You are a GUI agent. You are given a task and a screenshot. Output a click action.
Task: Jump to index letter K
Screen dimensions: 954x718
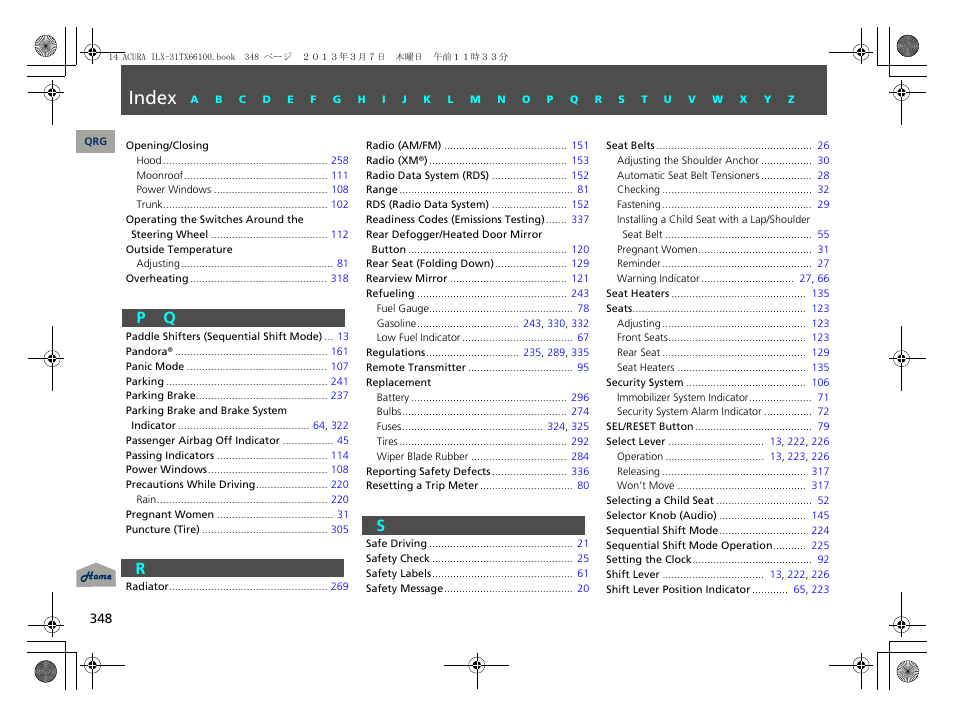pyautogui.click(x=427, y=99)
